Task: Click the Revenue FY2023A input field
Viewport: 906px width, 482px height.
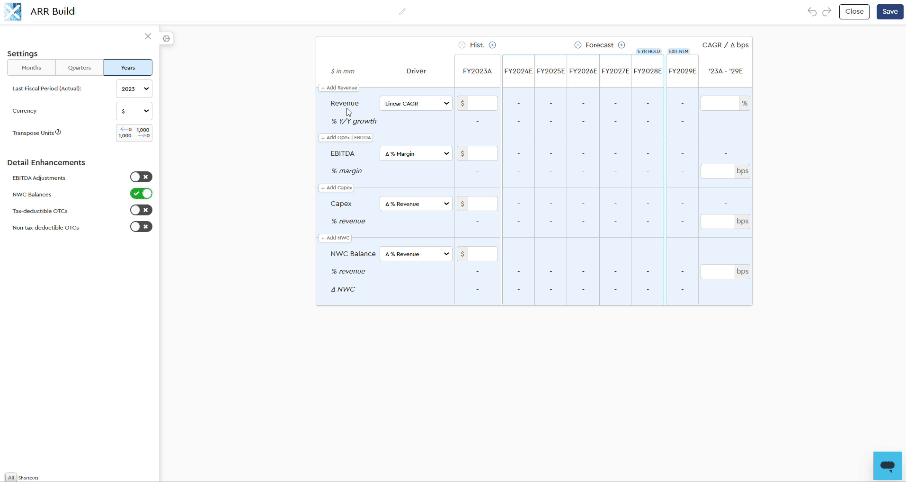Action: click(481, 103)
